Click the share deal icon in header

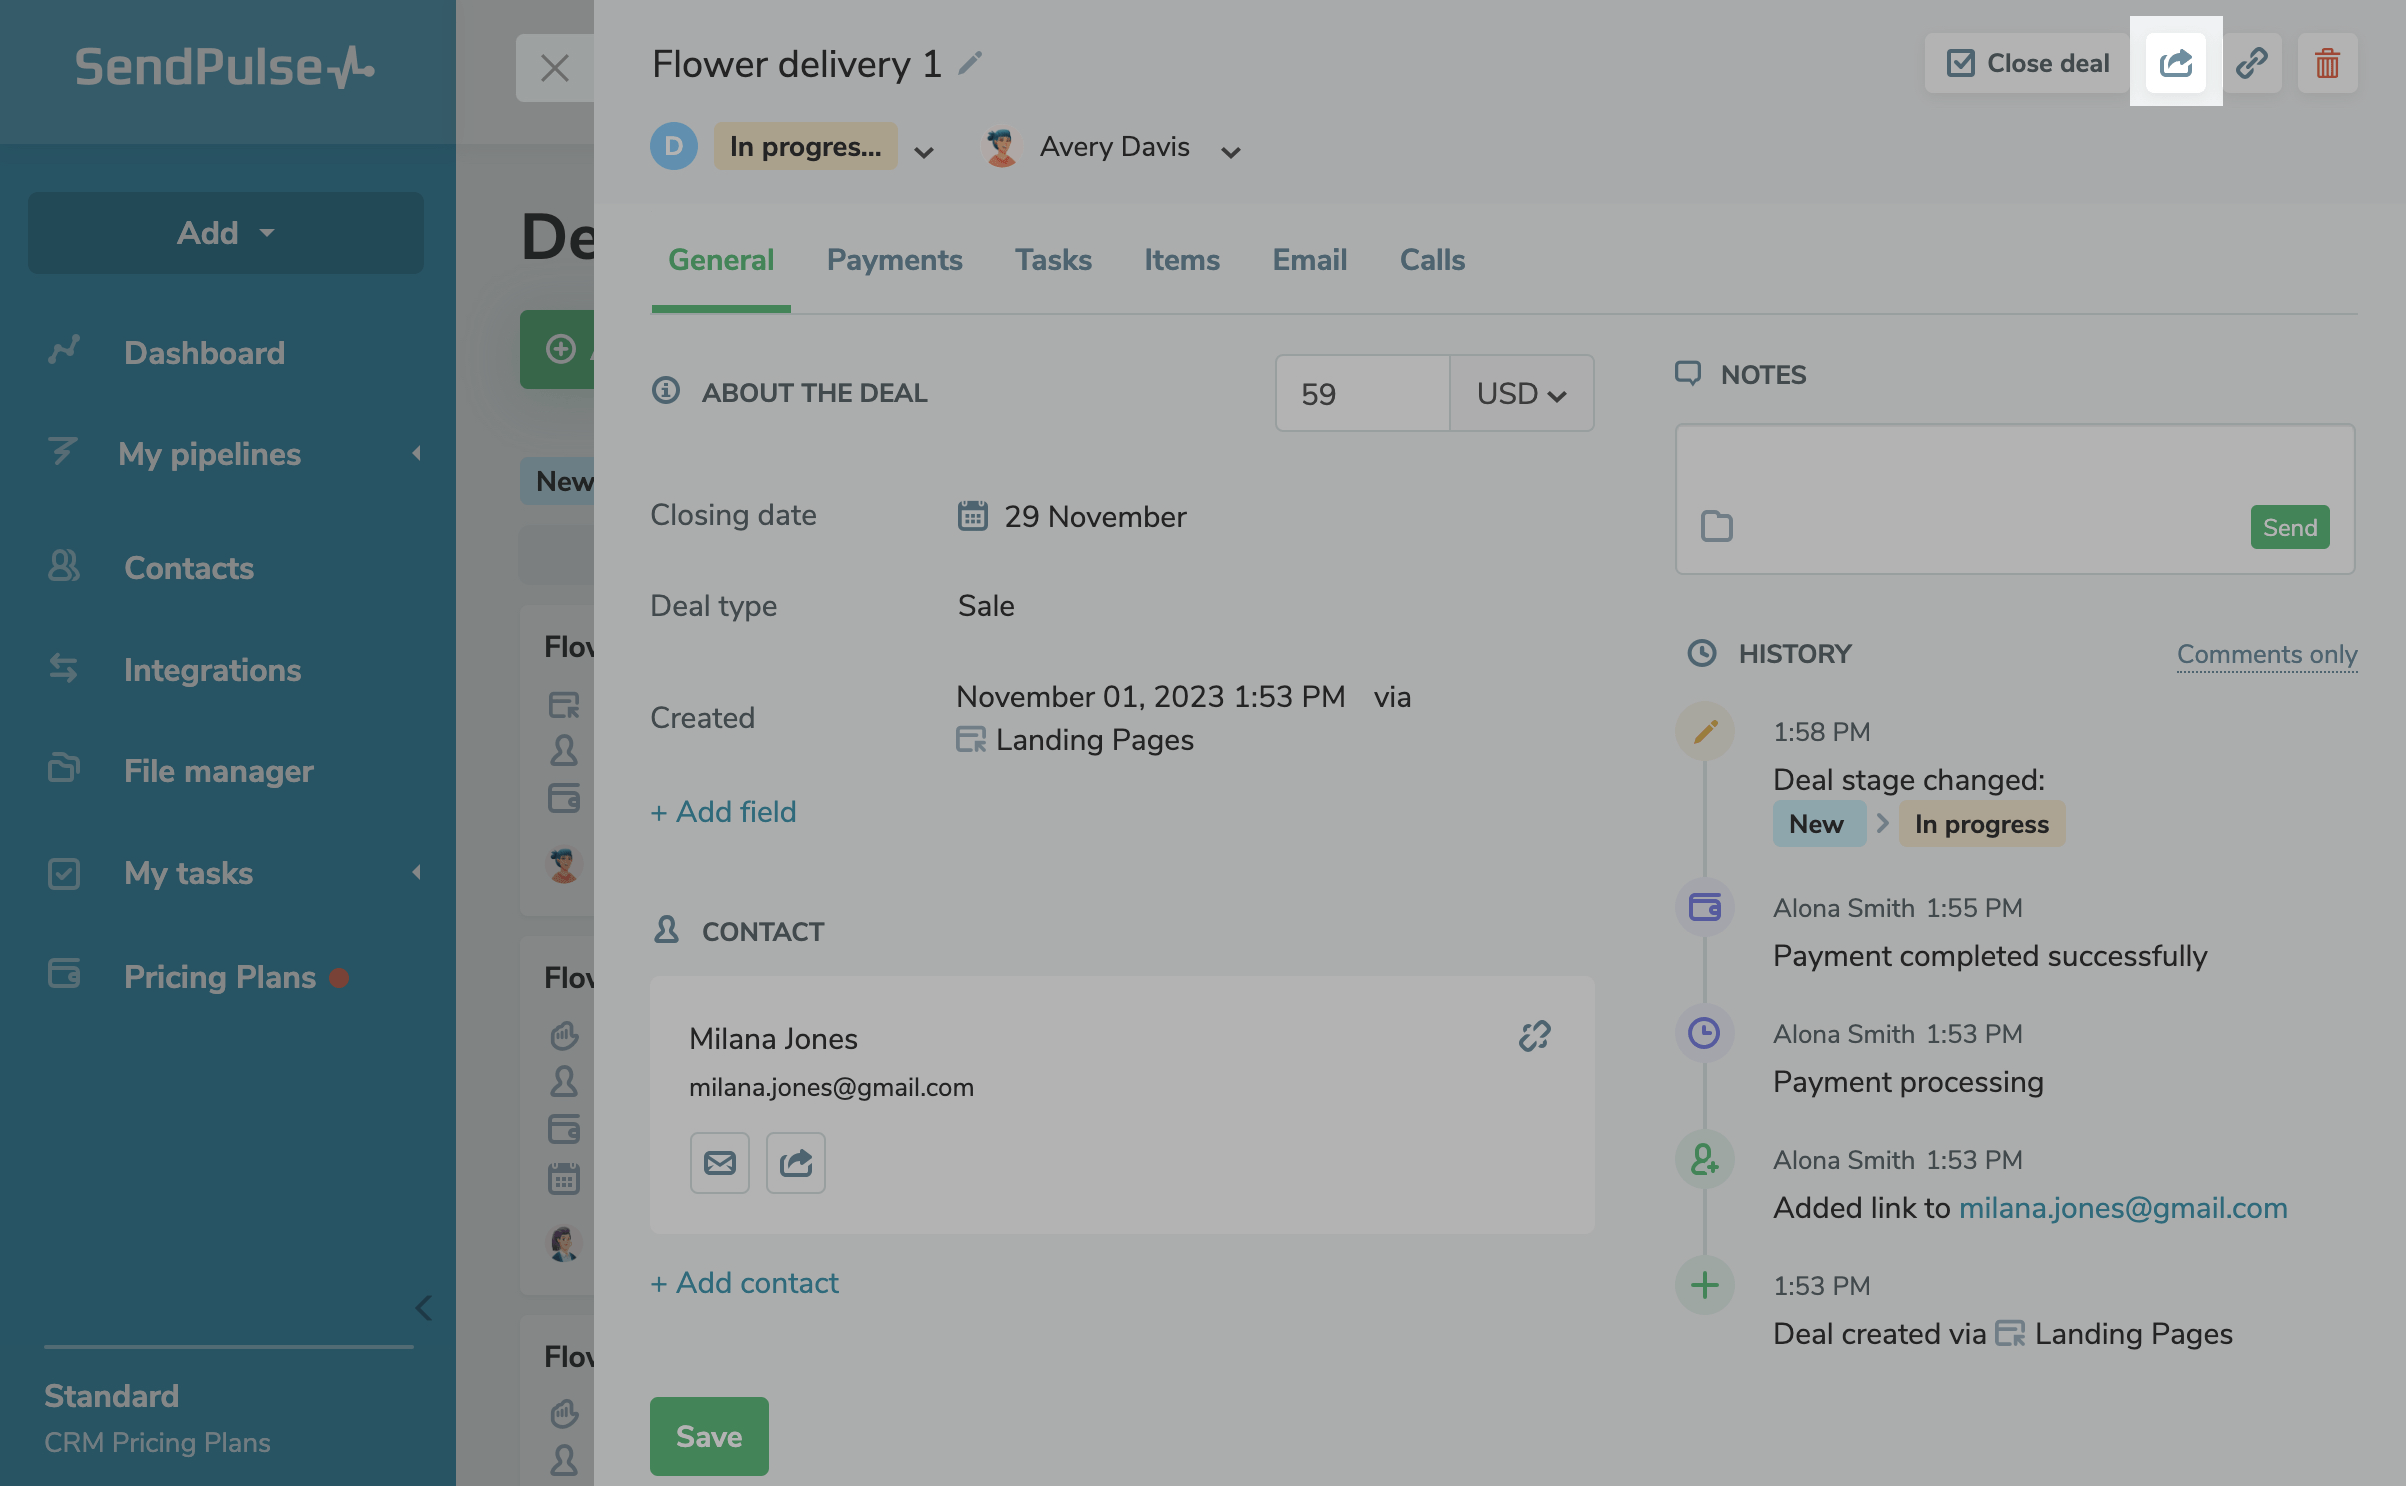(x=2175, y=63)
